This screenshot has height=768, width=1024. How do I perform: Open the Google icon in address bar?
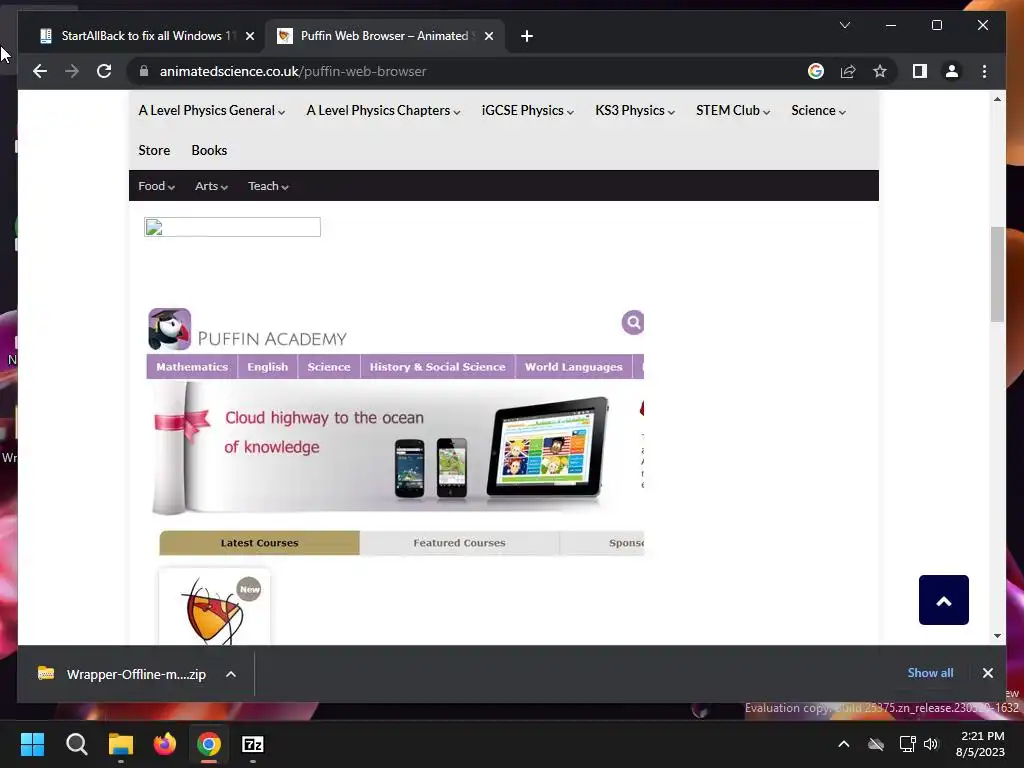click(816, 71)
